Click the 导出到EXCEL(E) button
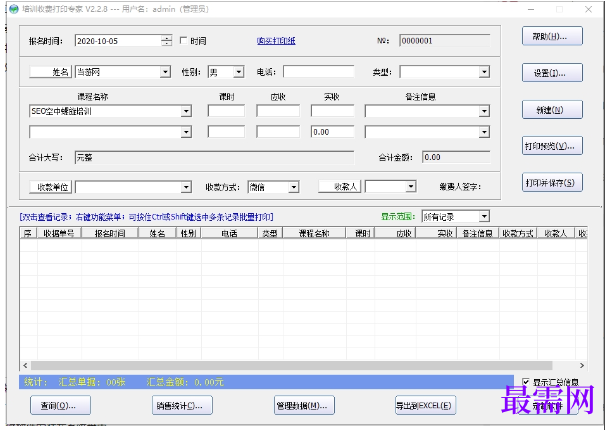613x431 pixels. 425,405
